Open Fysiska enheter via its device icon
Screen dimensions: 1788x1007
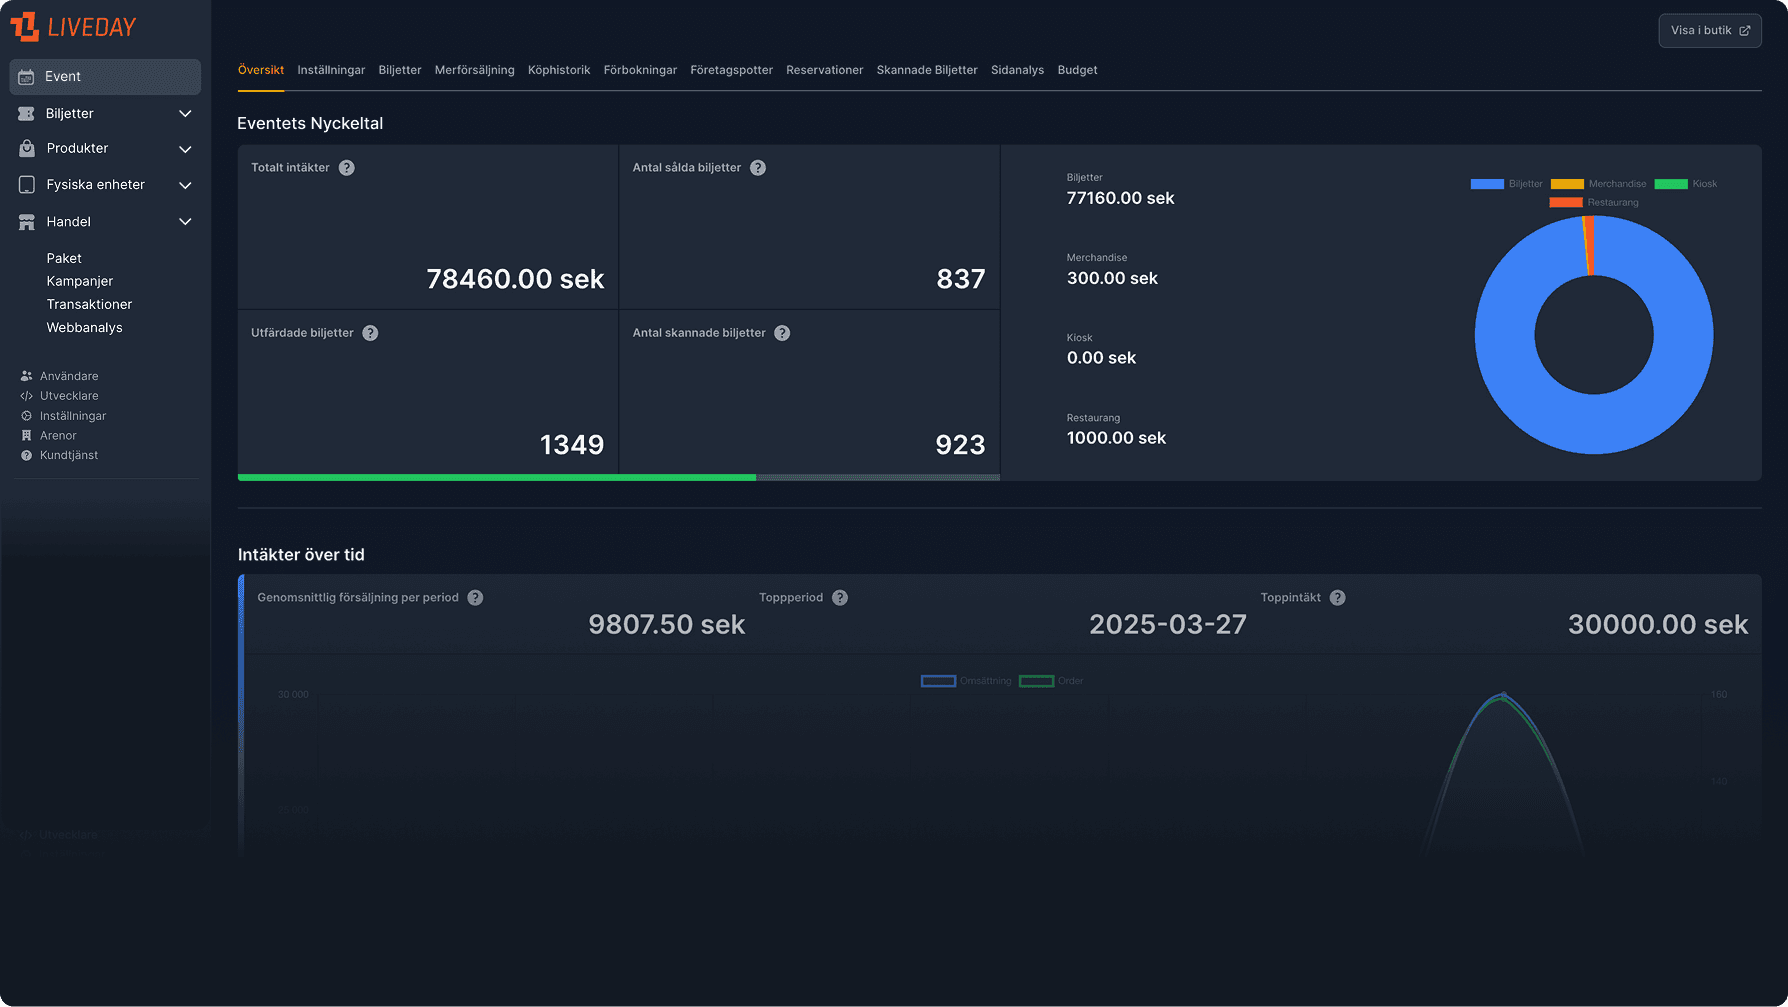(25, 184)
